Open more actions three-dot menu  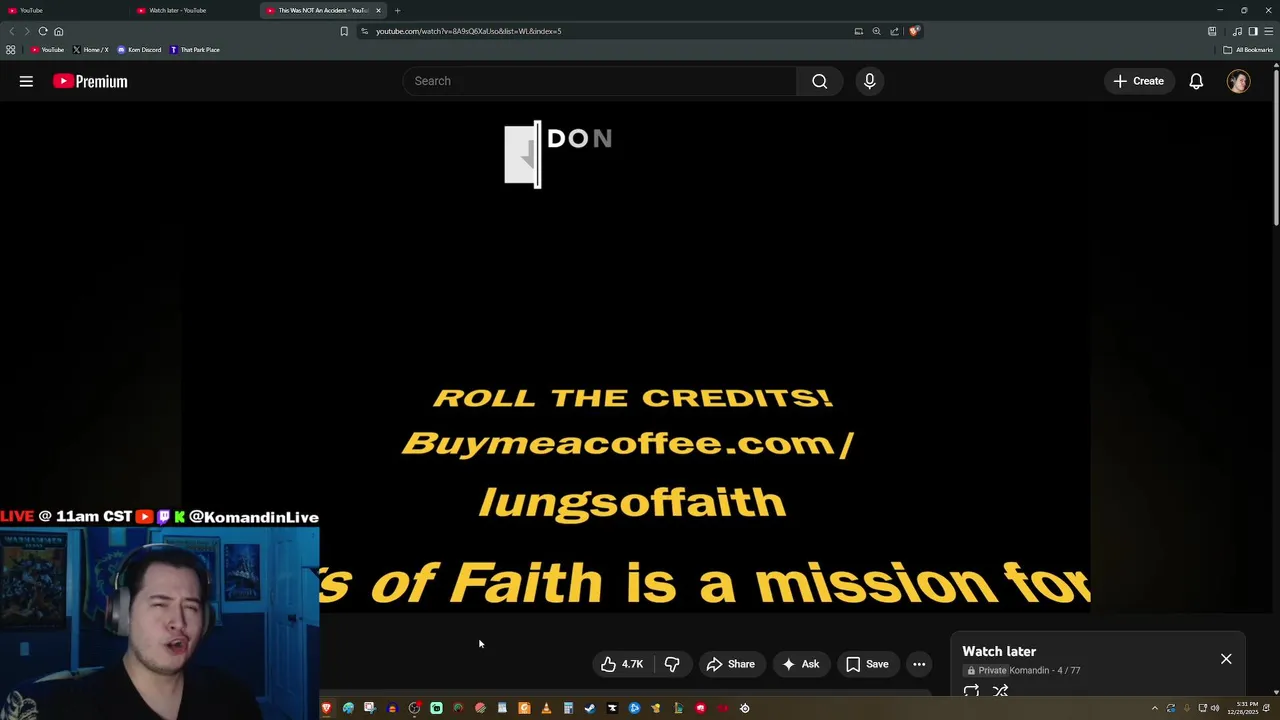[x=919, y=664]
